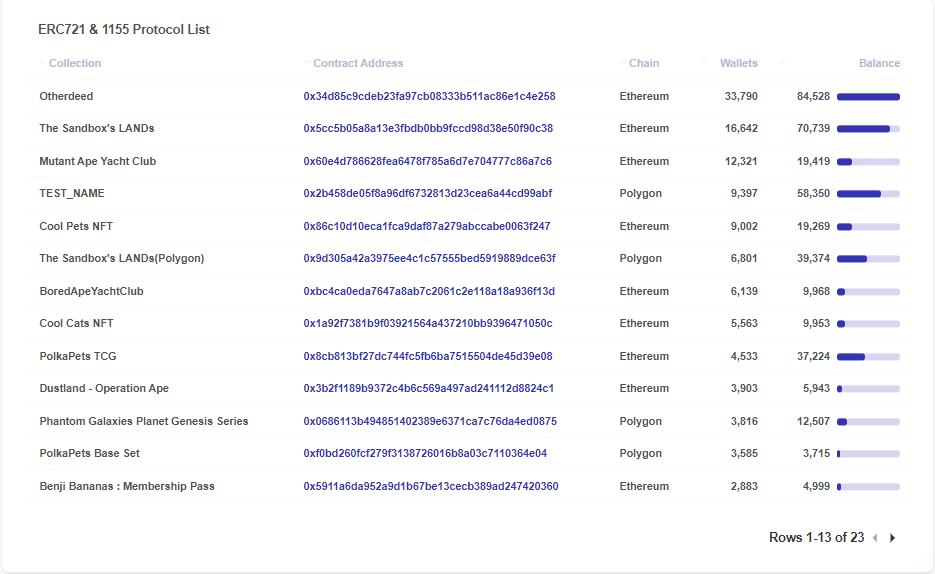This screenshot has height=574, width=935.
Task: Click PolkaPets TCG balance progress bar
Action: (868, 356)
